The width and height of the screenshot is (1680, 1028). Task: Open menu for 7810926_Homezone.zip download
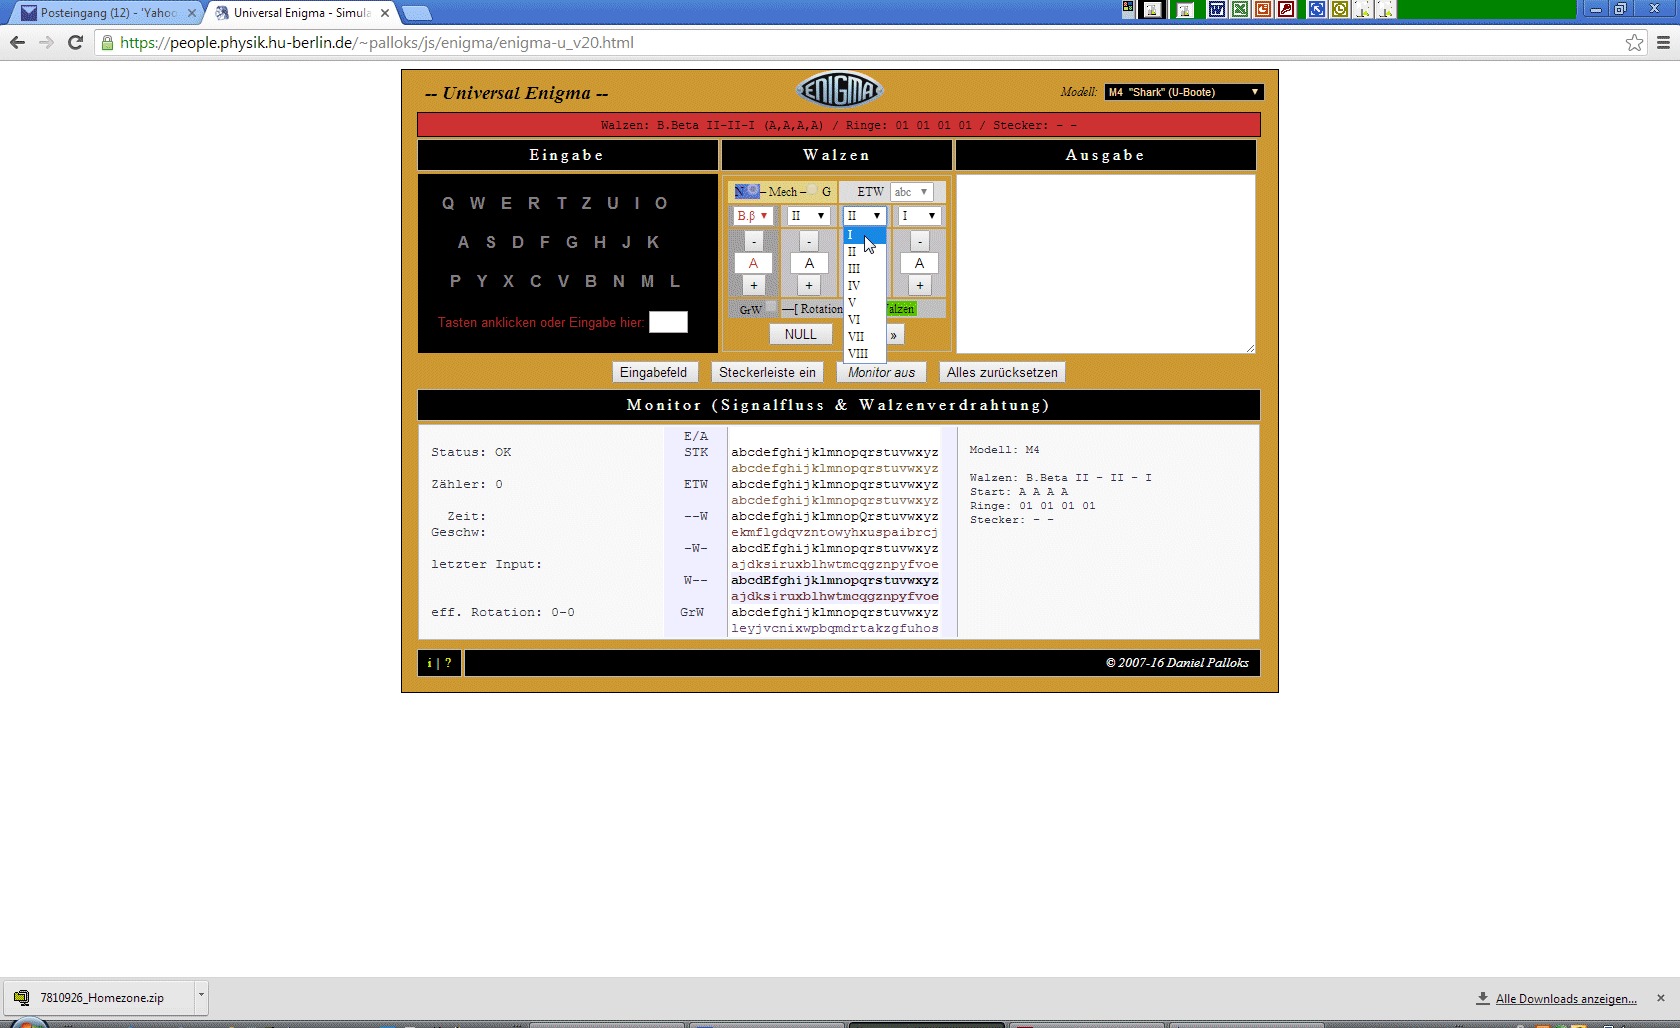click(201, 996)
